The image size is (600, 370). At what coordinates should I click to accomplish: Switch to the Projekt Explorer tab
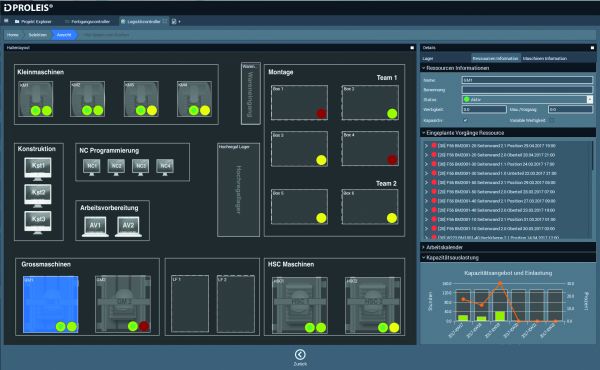pos(33,21)
